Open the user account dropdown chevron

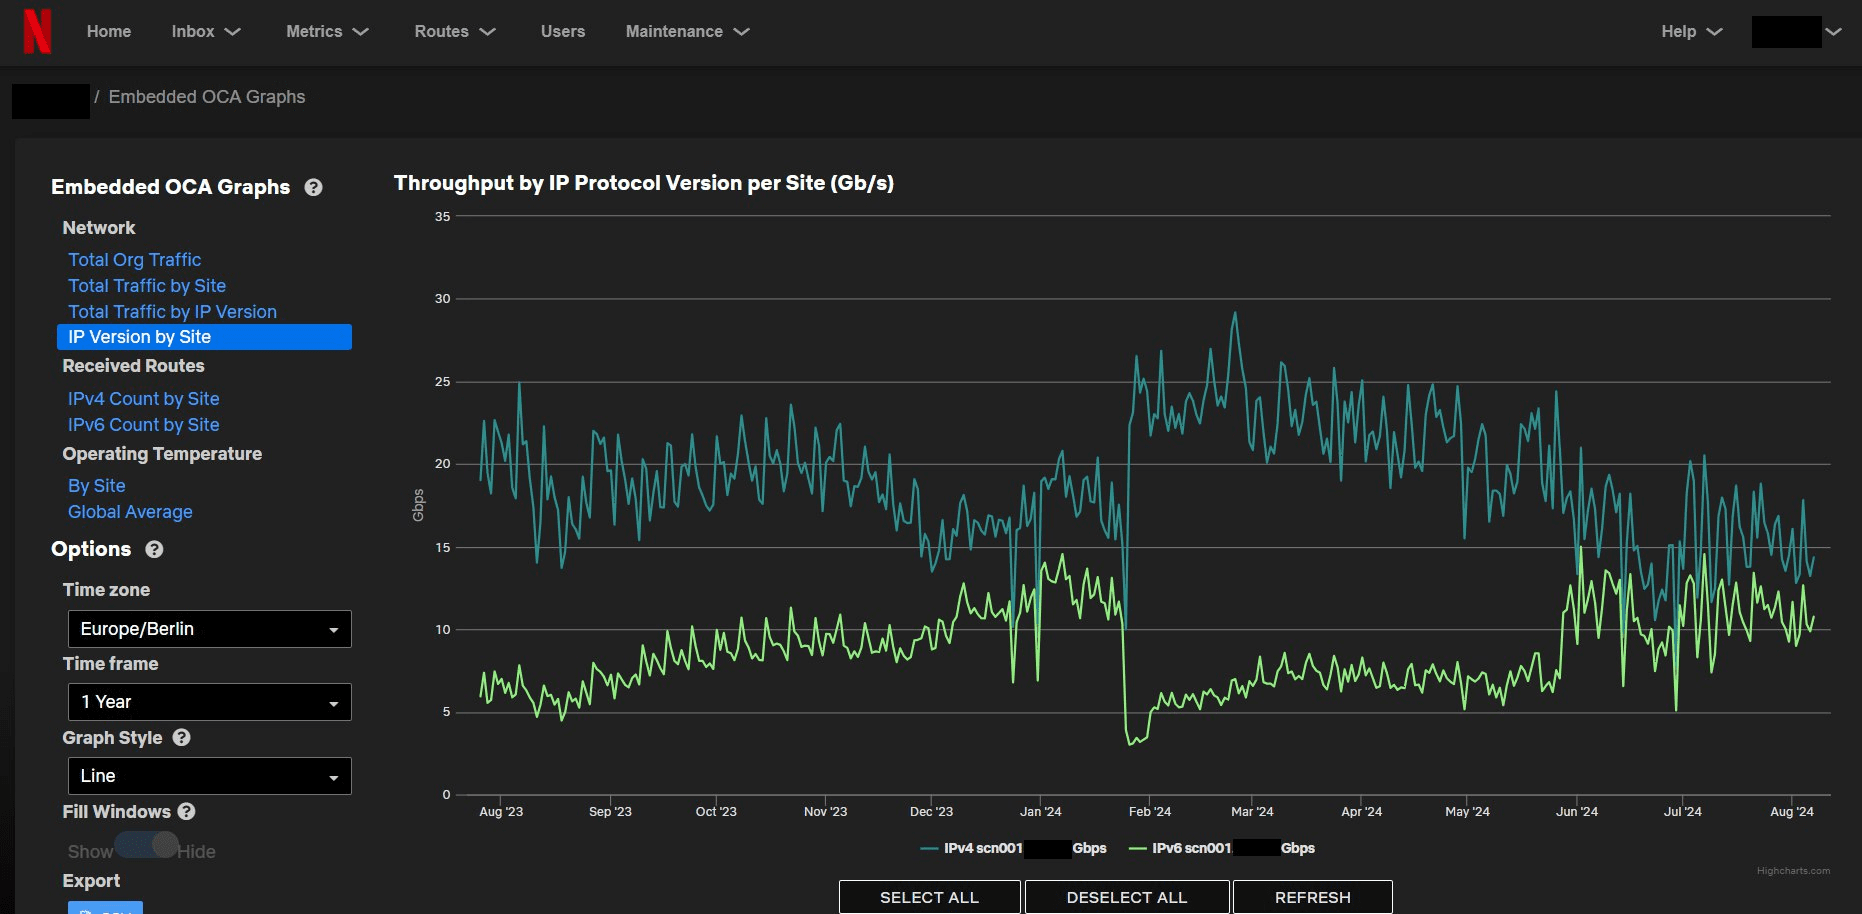(x=1833, y=32)
